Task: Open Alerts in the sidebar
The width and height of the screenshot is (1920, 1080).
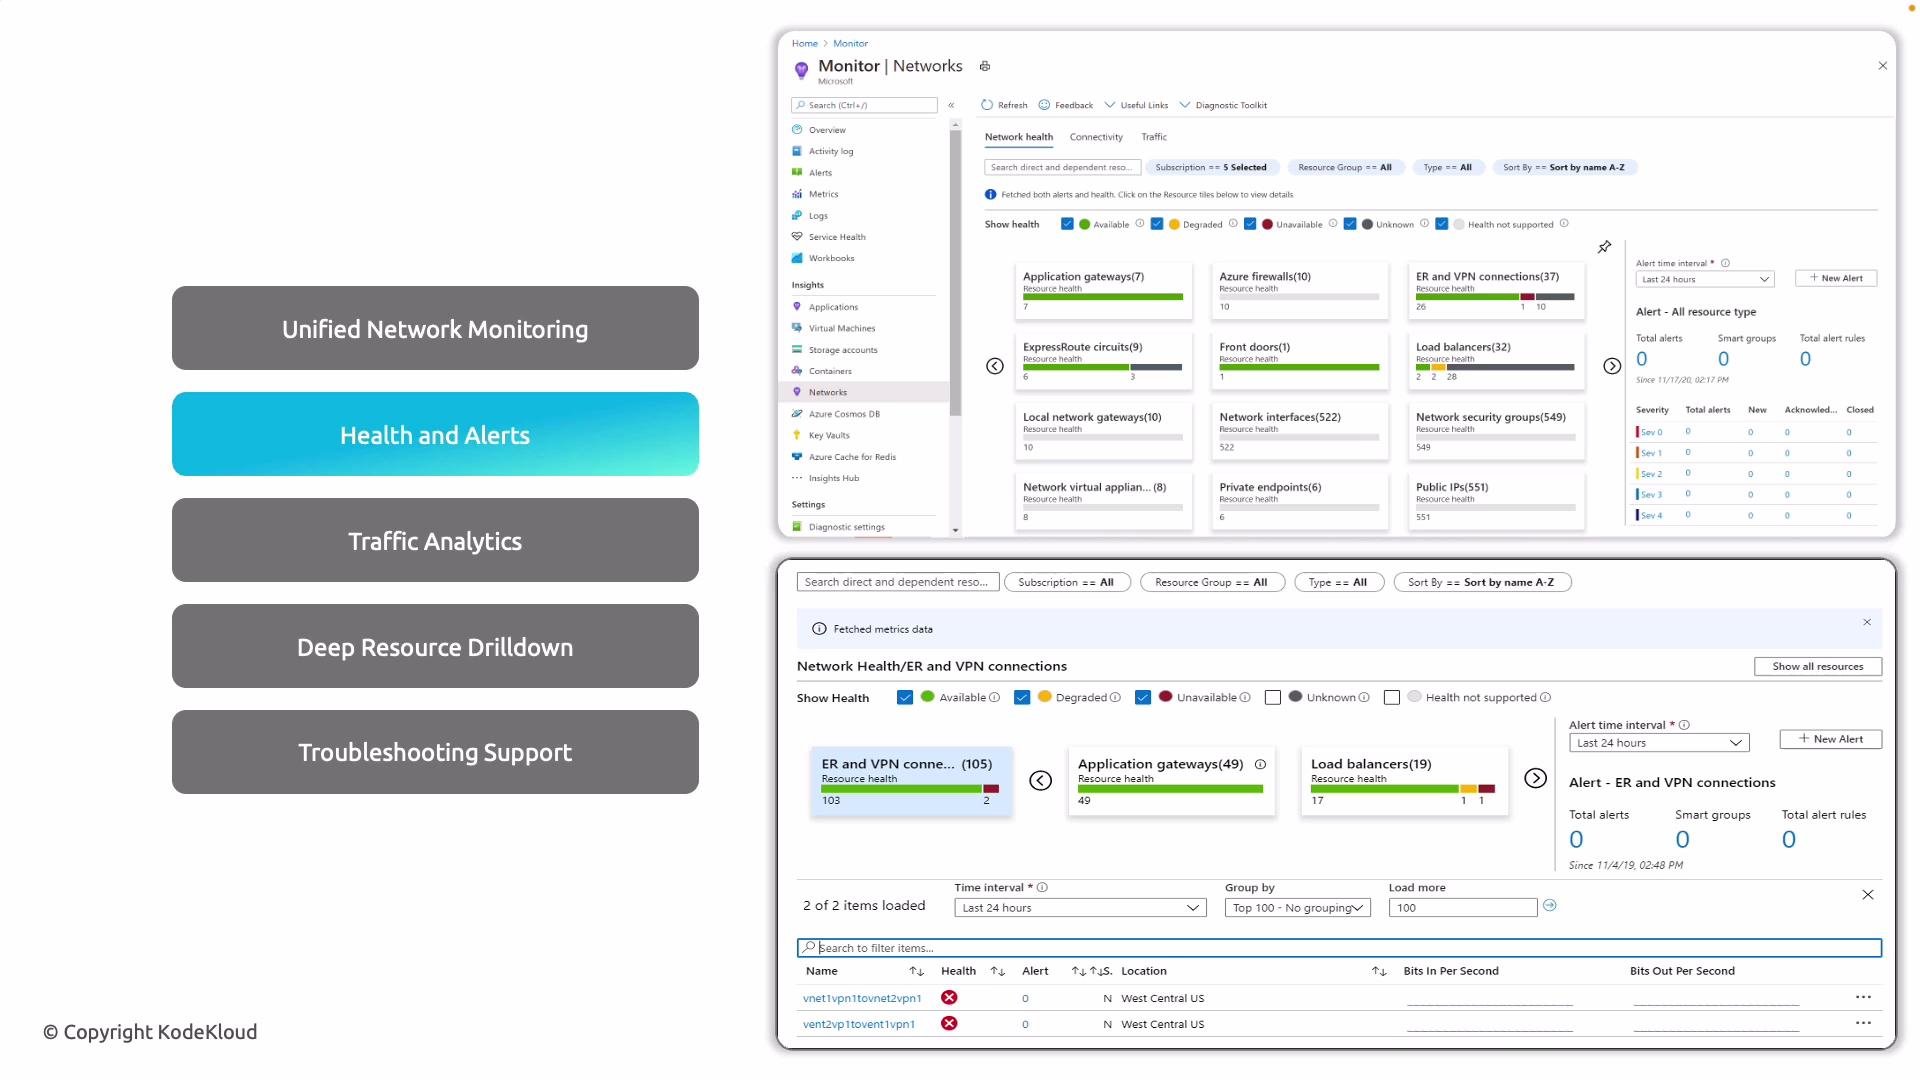Action: click(x=820, y=173)
